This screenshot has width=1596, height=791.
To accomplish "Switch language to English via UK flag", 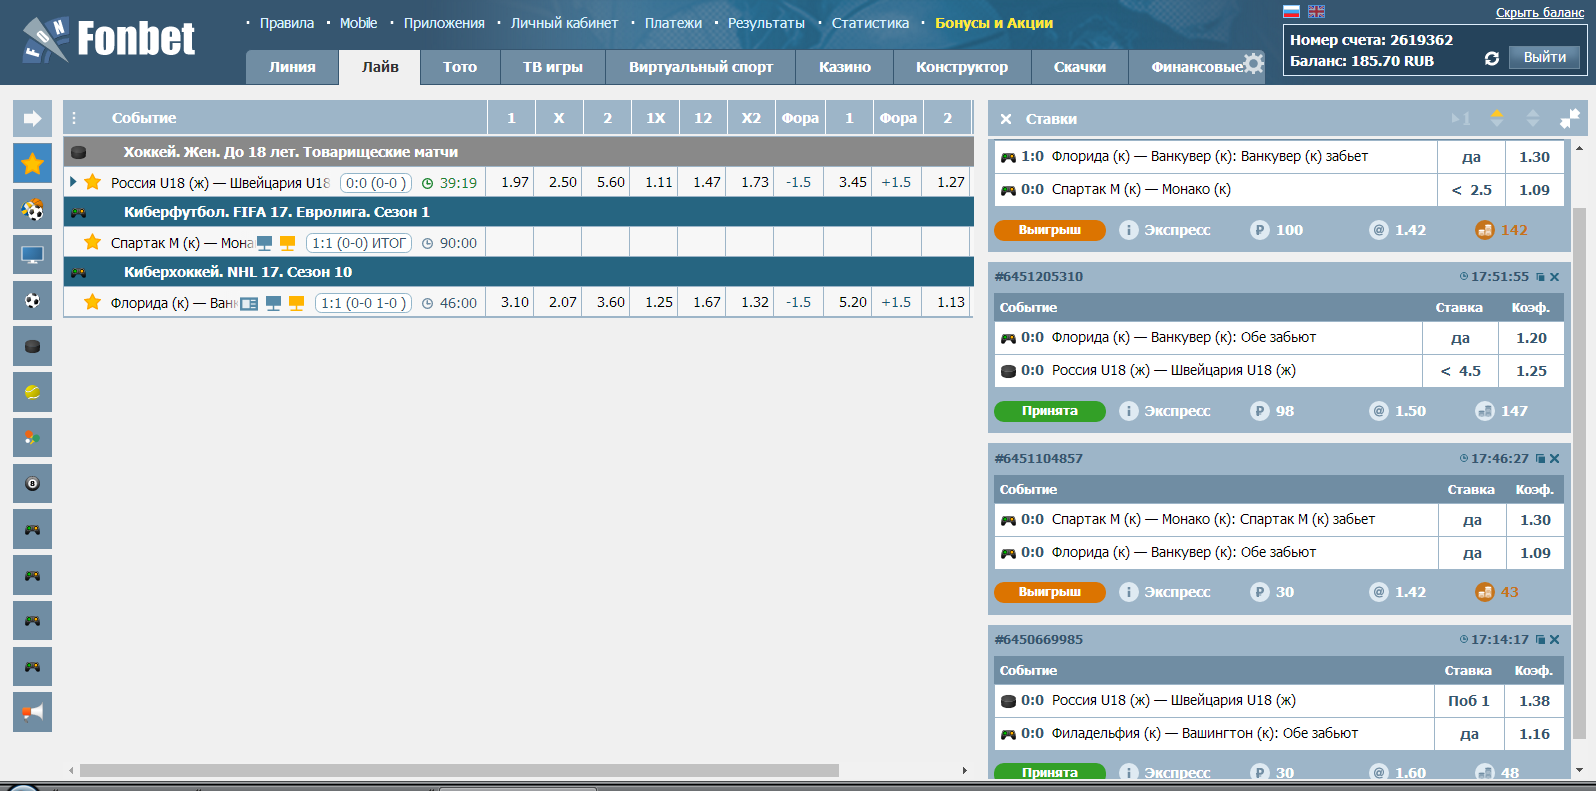I will (1316, 12).
